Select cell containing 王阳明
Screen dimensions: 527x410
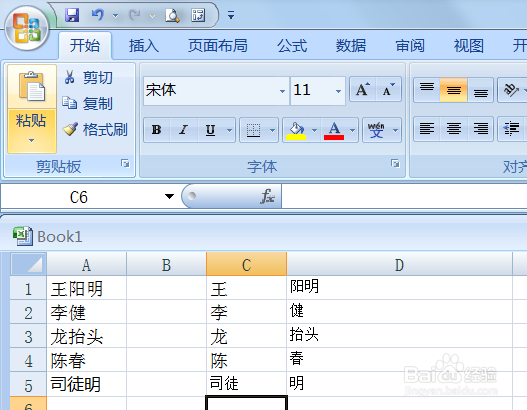point(86,288)
